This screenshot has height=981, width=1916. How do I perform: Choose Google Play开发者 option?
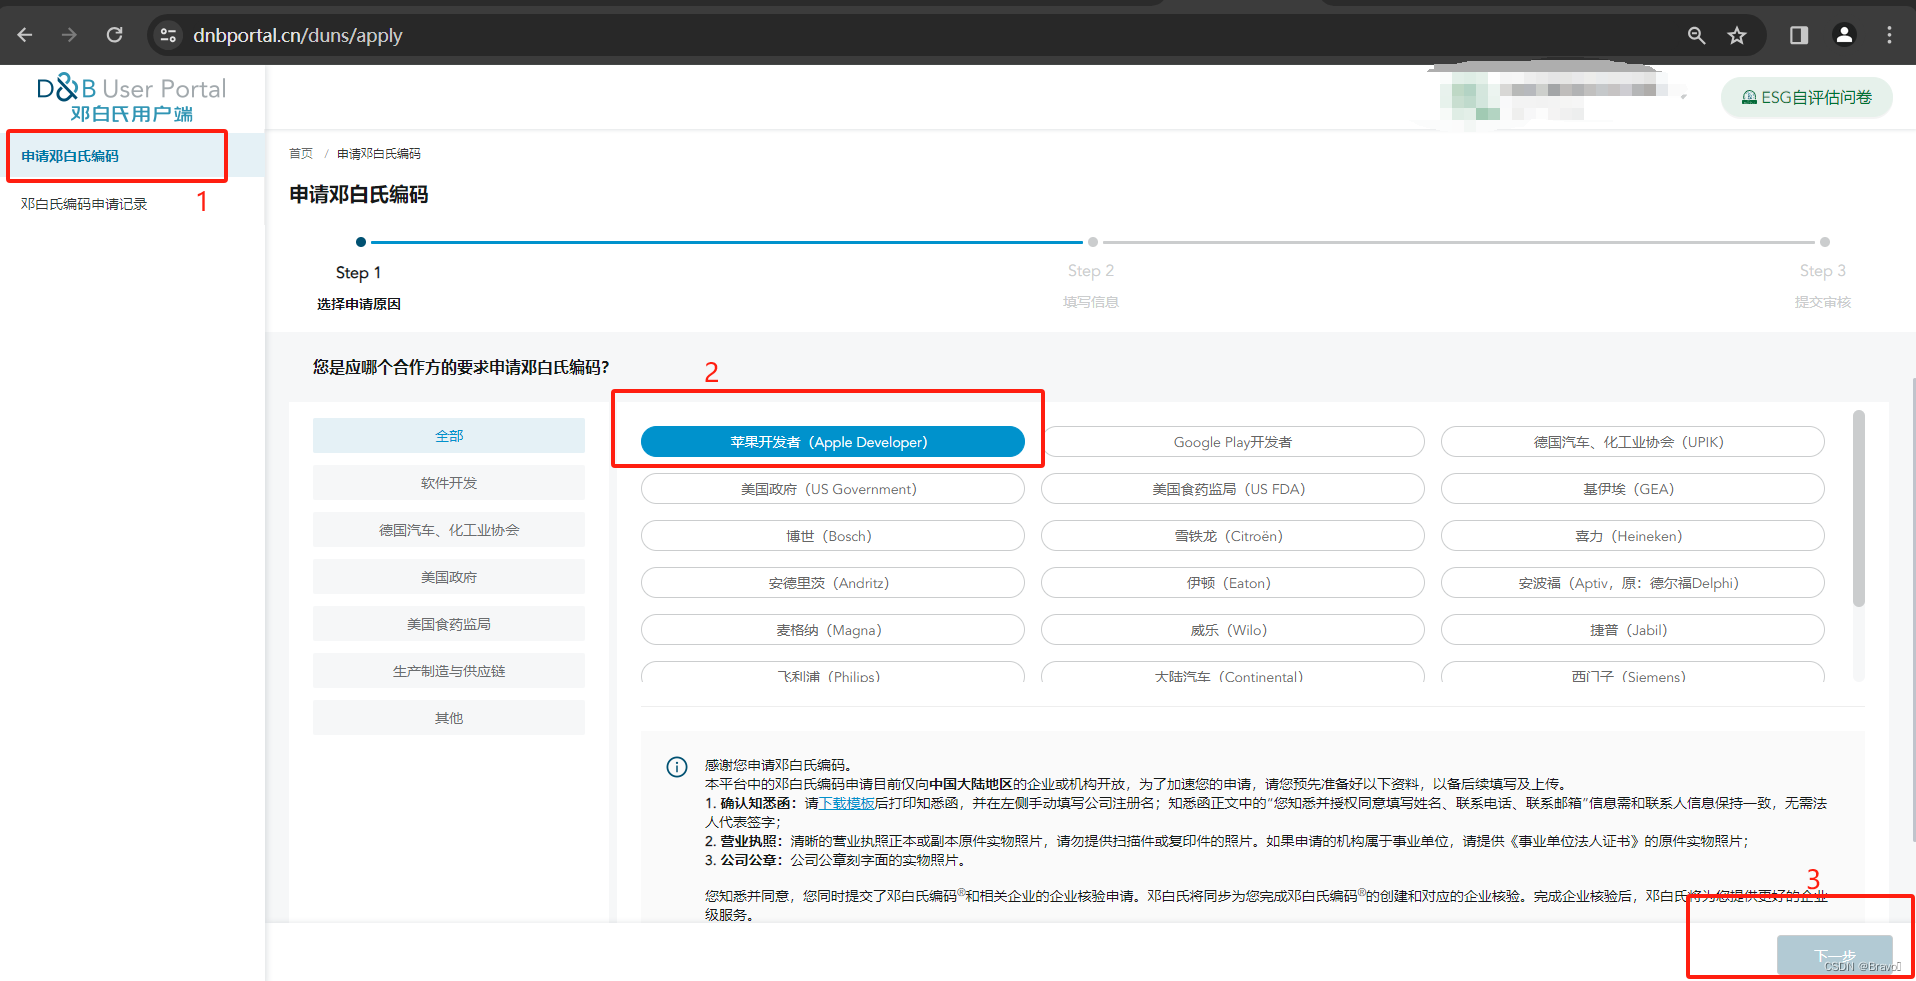[x=1233, y=442]
